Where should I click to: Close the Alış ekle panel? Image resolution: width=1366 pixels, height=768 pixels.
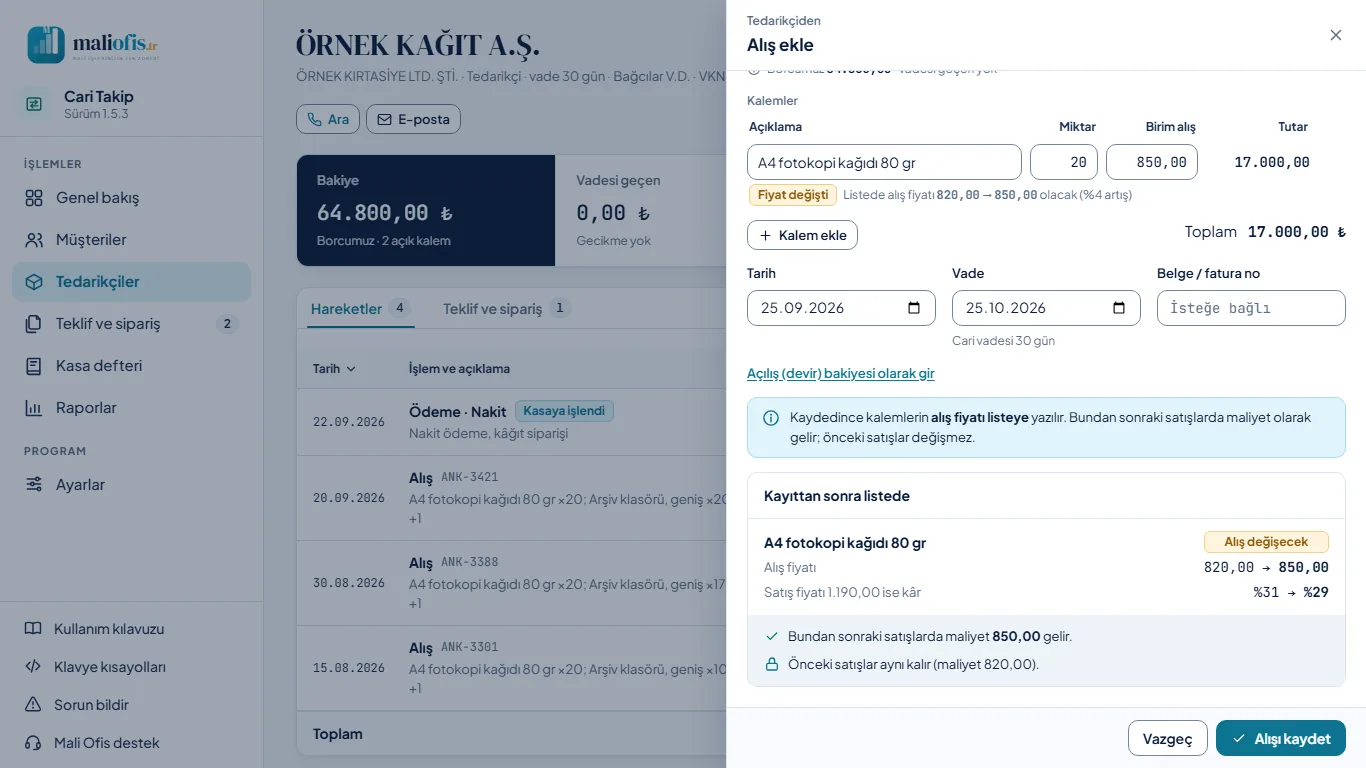[x=1335, y=35]
